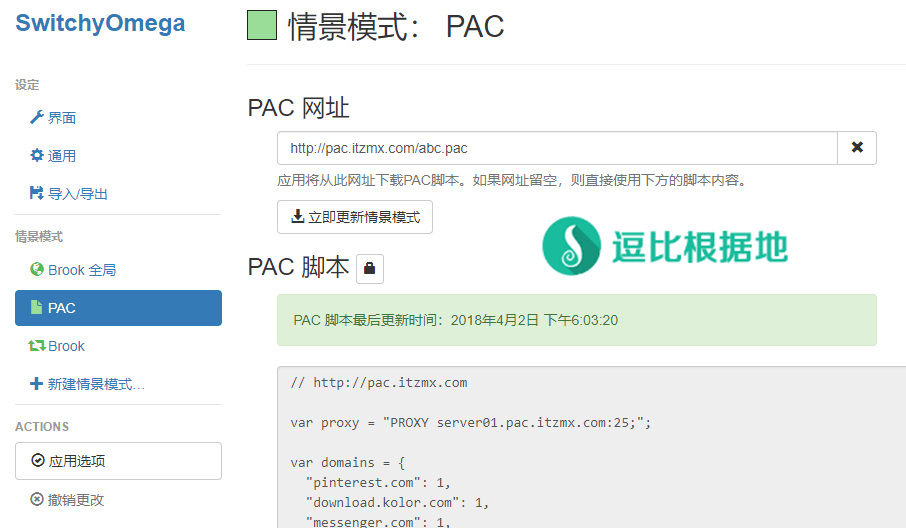Click the switch arrows icon beside Brook

(x=37, y=346)
